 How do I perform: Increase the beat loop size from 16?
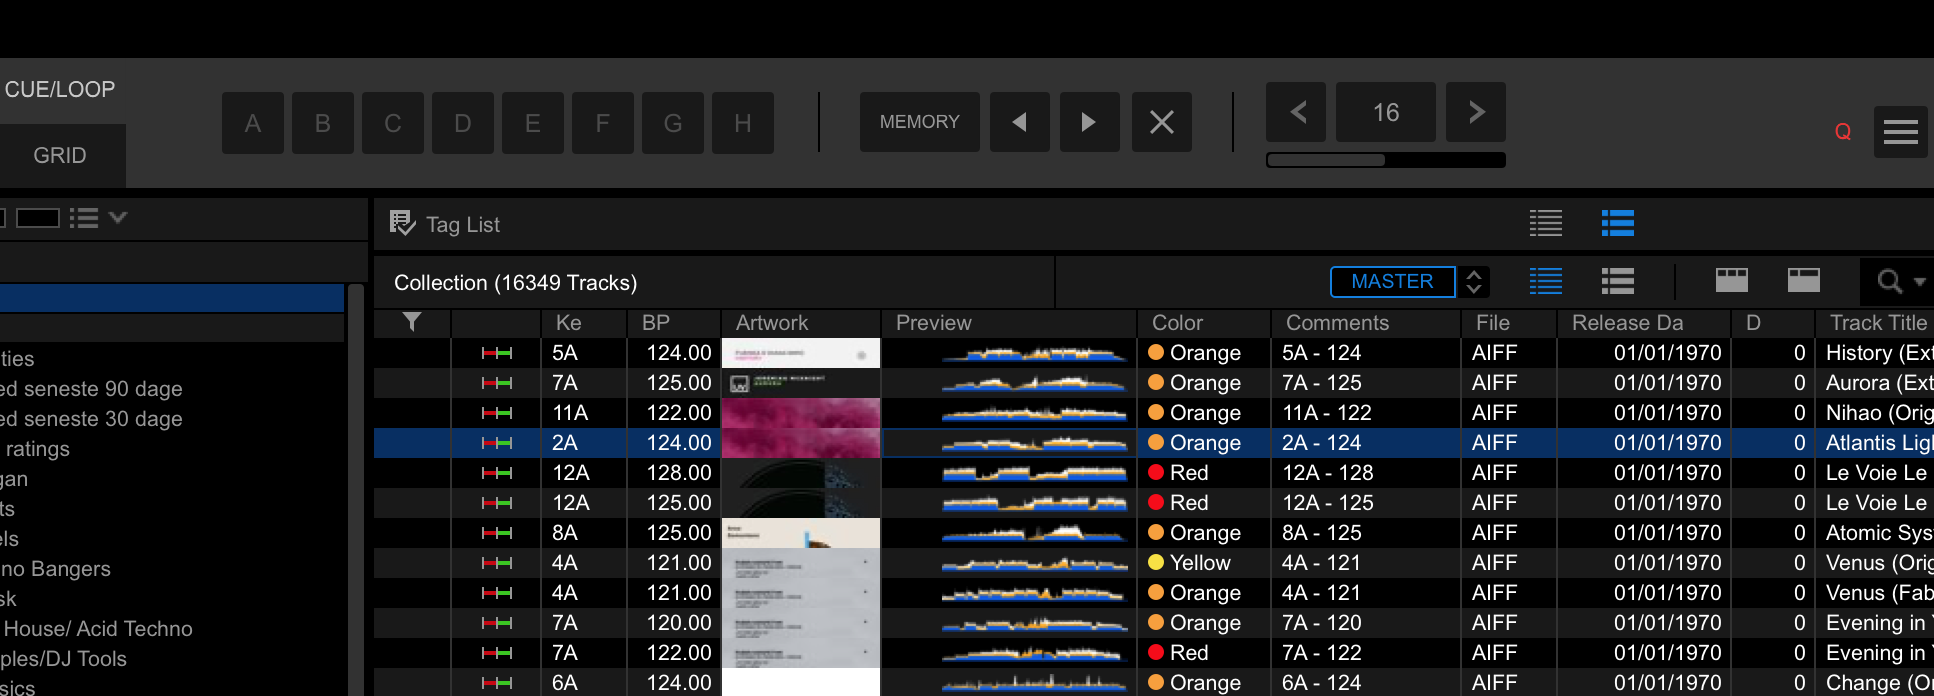1475,112
